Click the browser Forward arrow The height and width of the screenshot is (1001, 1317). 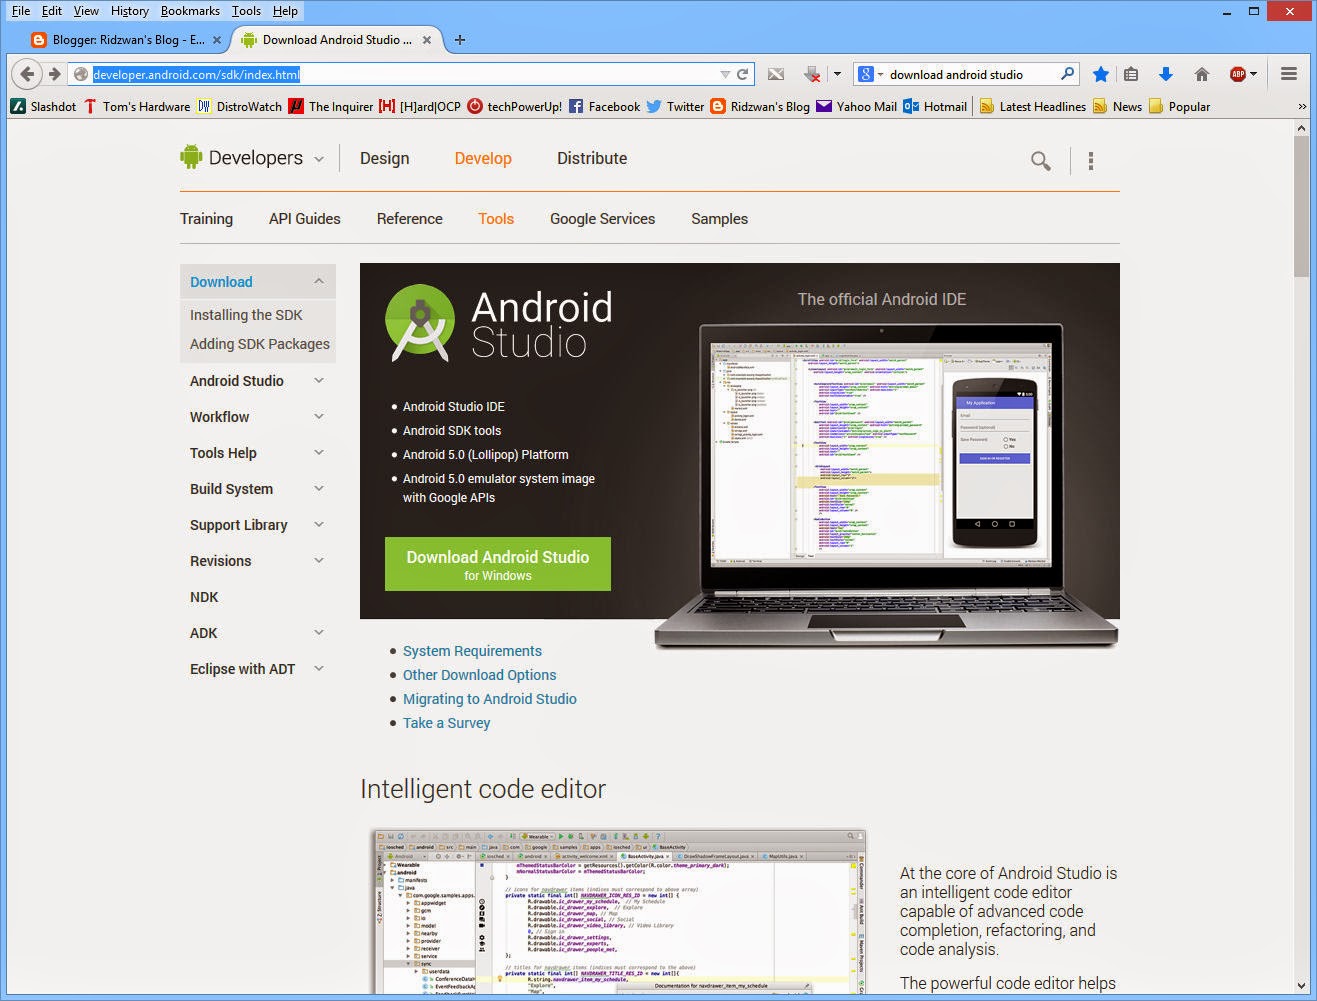click(x=55, y=74)
